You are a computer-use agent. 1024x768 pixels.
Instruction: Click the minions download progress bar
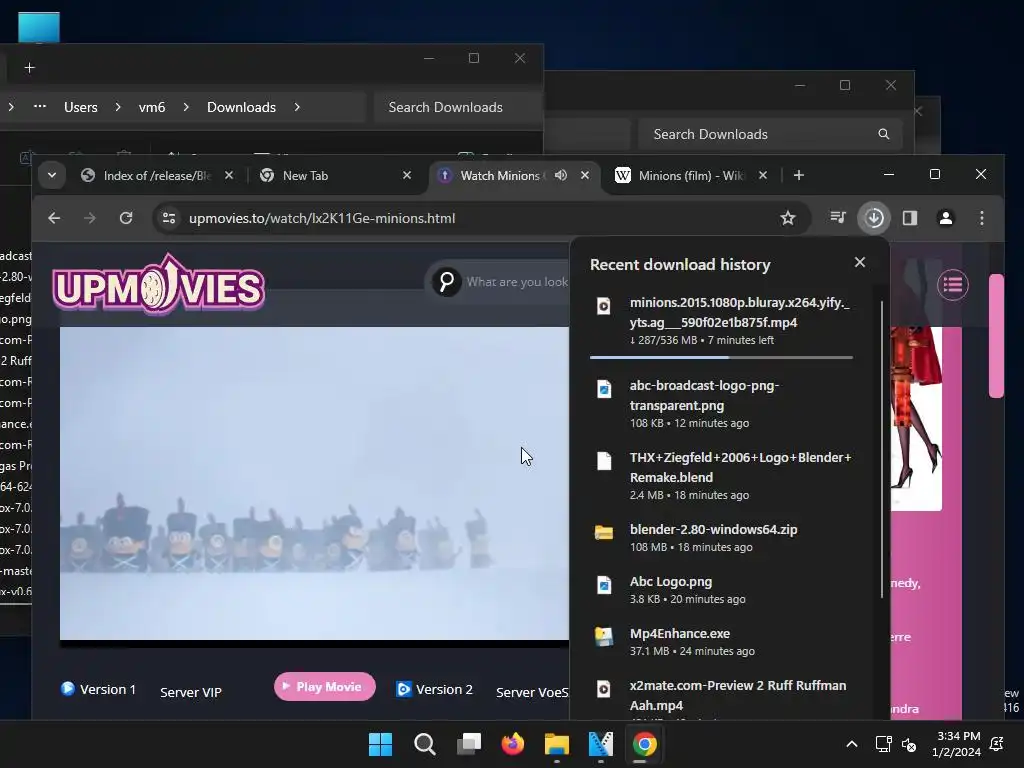point(721,357)
